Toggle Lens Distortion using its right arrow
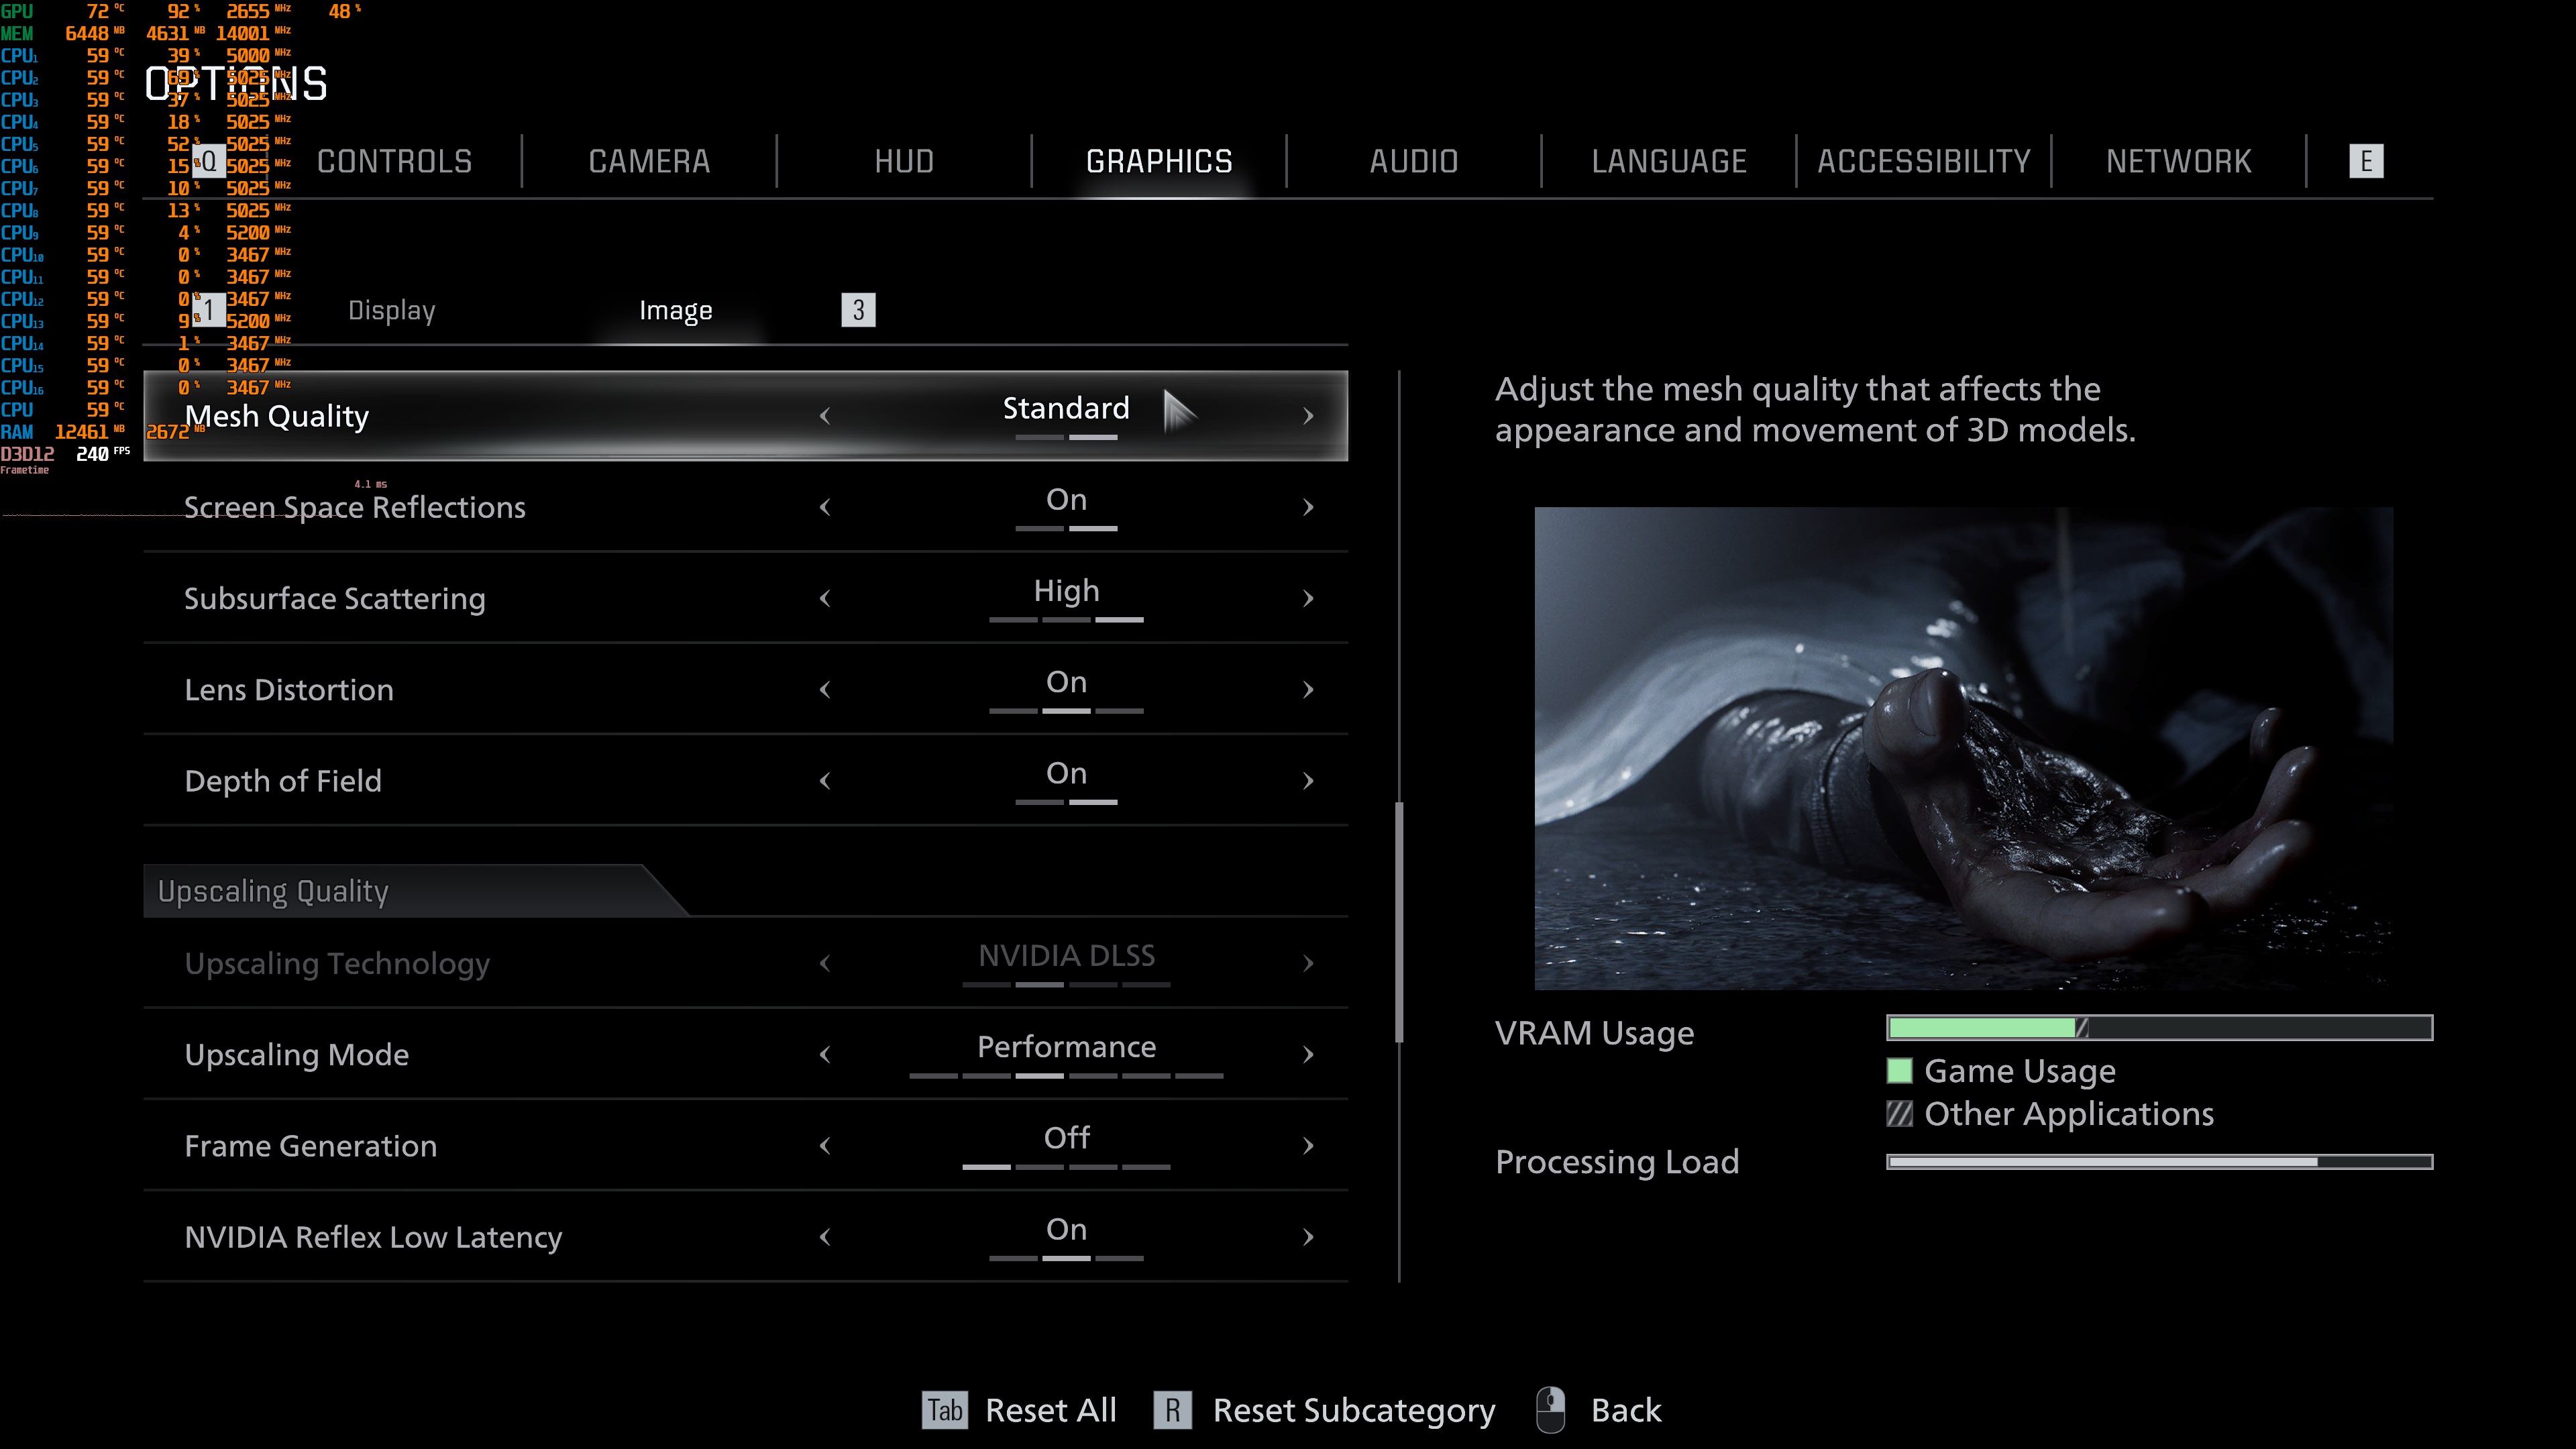This screenshot has width=2576, height=1449. (1308, 690)
